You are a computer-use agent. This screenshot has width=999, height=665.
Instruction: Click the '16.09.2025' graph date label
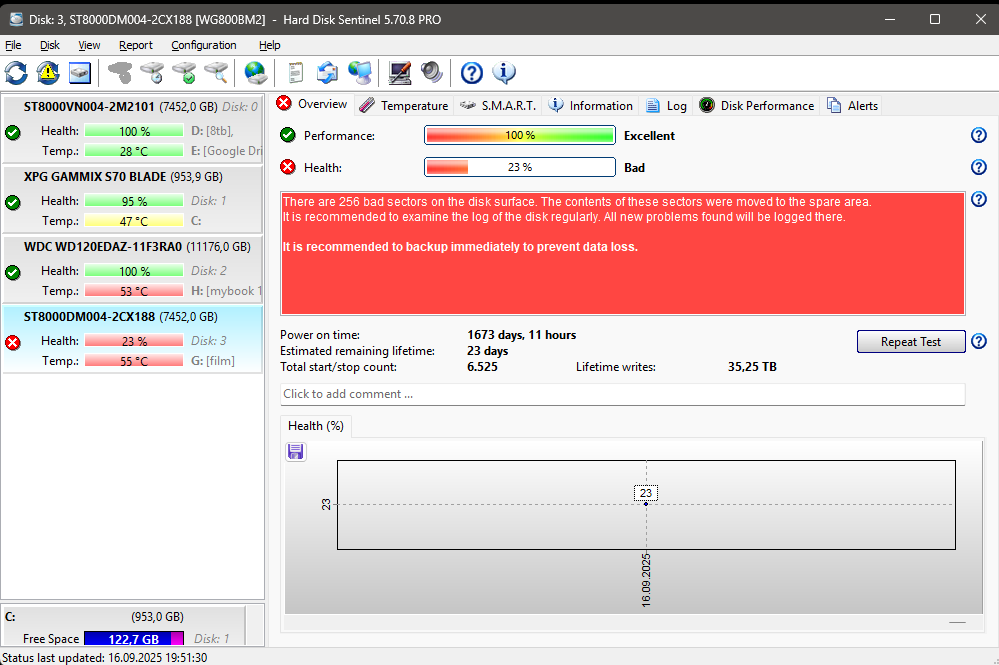tap(646, 580)
